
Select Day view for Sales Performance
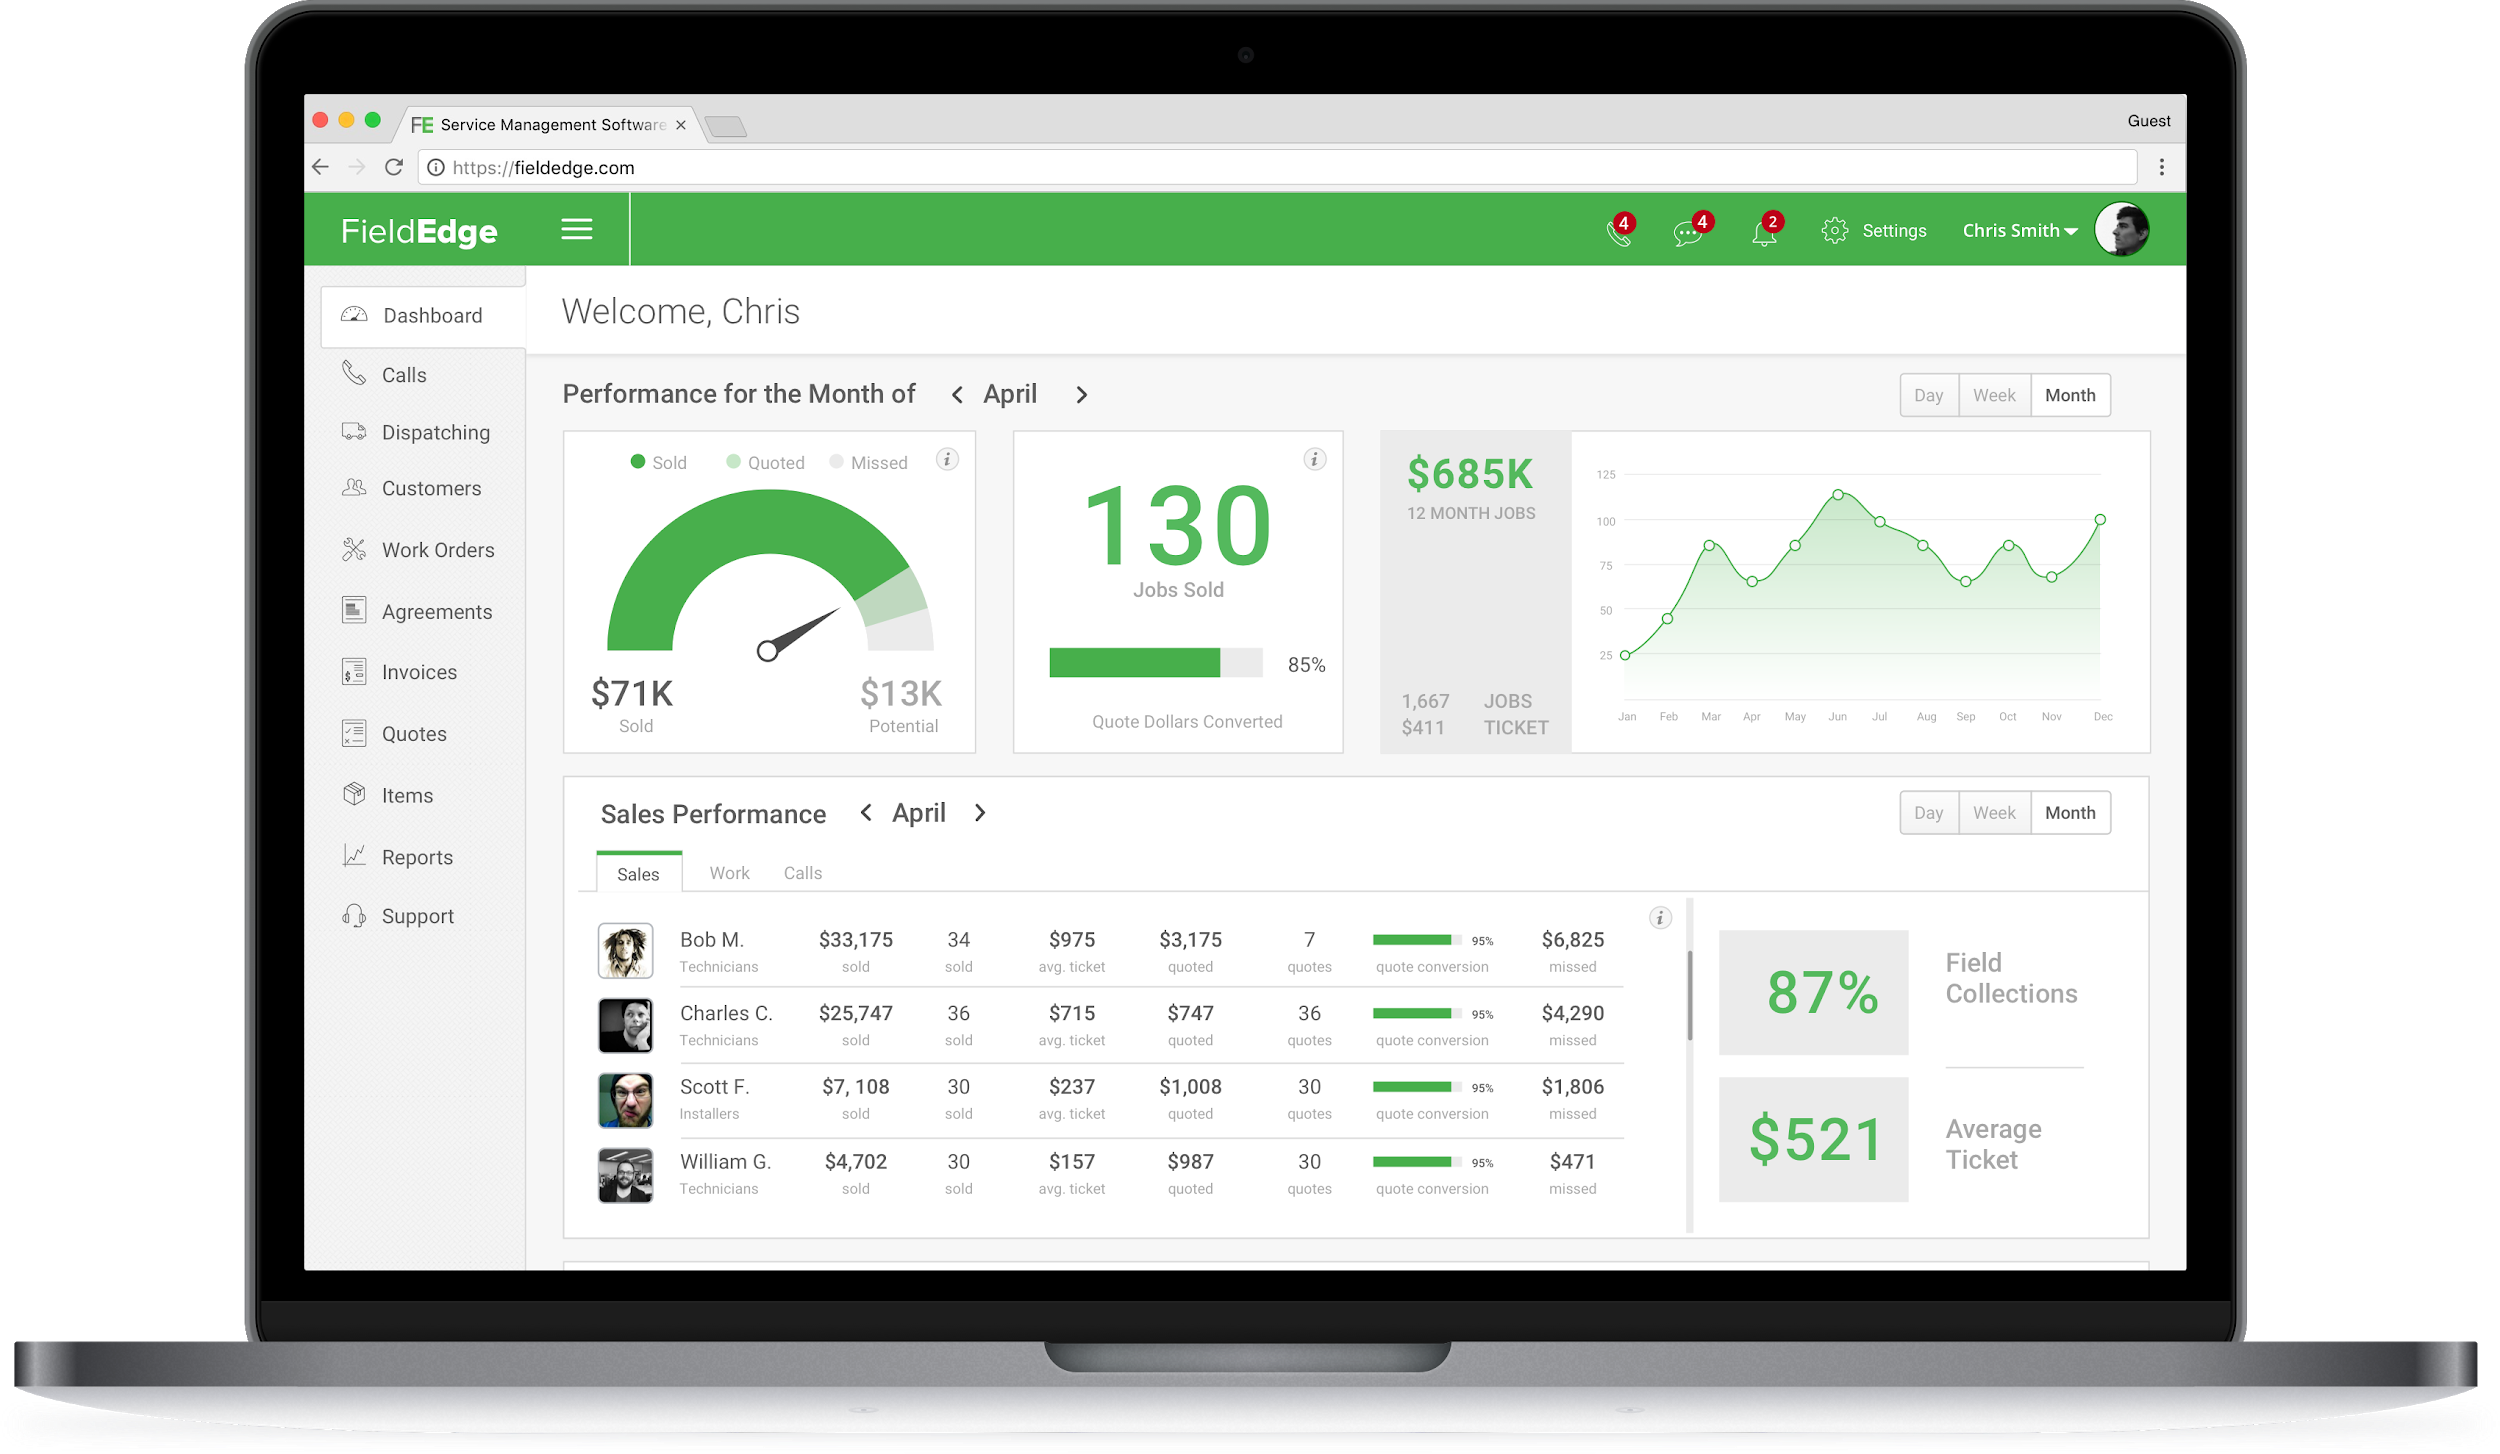pyautogui.click(x=1929, y=813)
